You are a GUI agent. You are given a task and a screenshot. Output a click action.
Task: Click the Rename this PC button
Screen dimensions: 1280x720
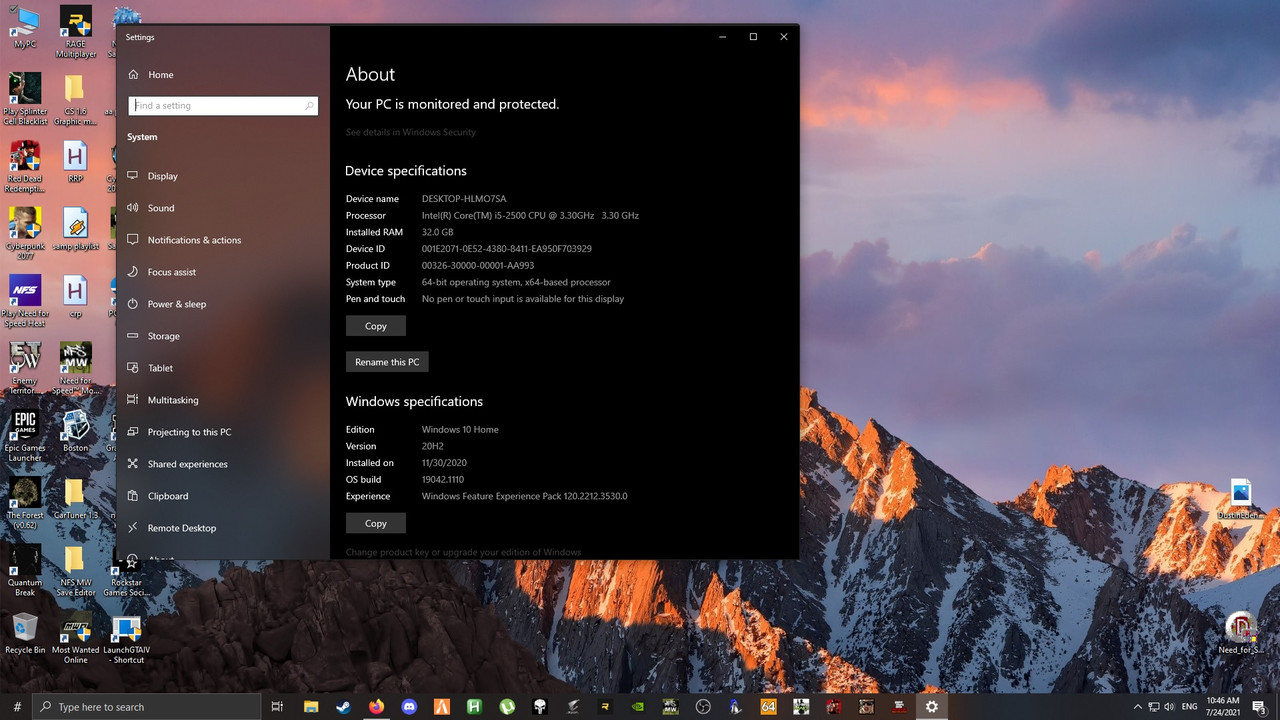[387, 362]
